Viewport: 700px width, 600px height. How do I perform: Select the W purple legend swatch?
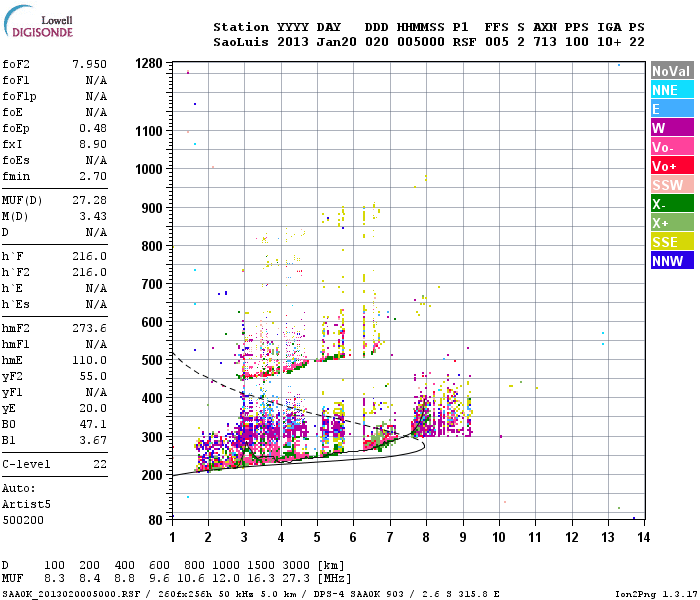[x=672, y=128]
